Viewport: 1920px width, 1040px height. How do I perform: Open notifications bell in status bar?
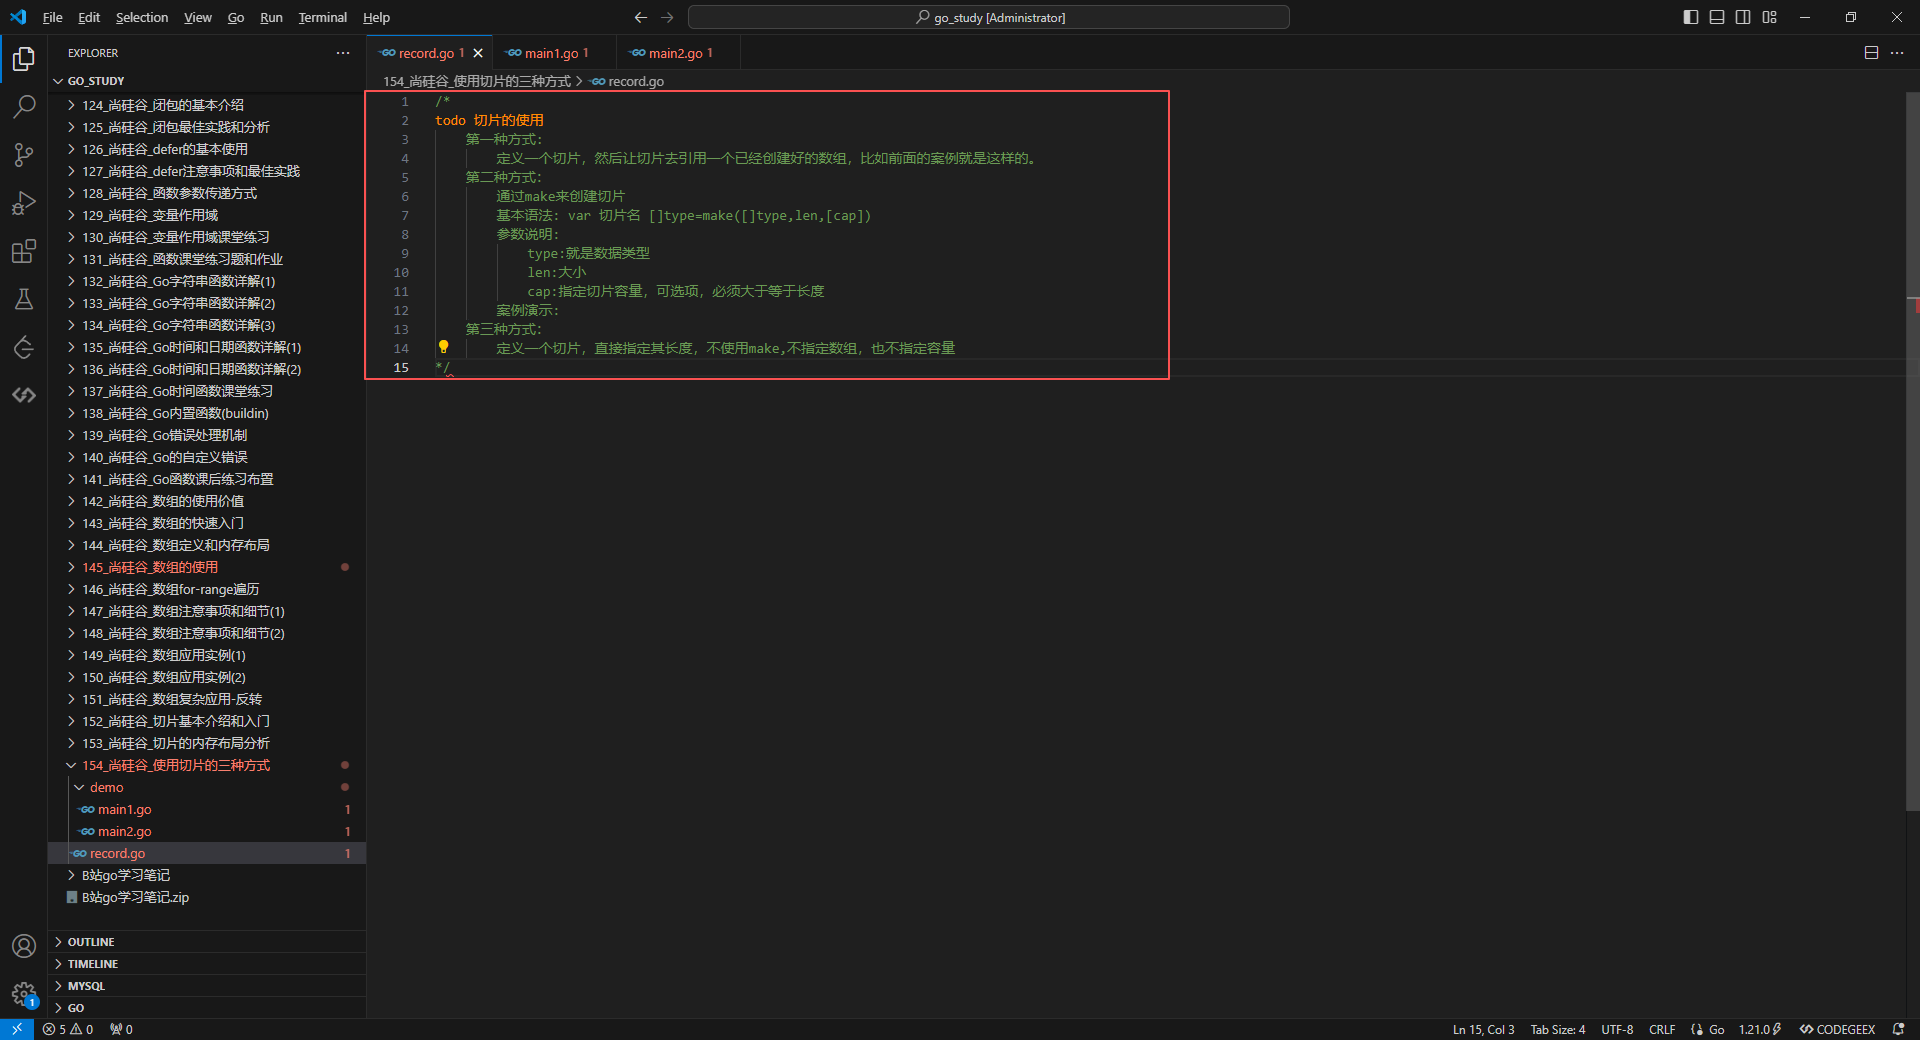coord(1898,1029)
